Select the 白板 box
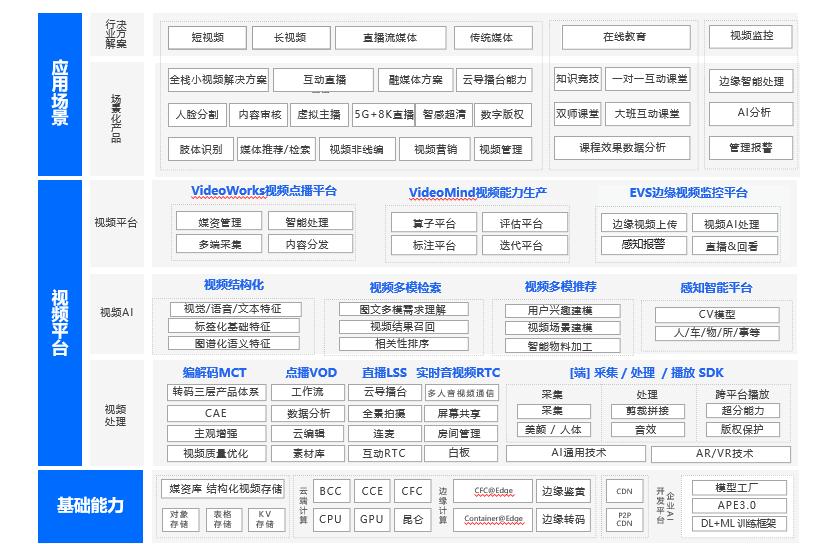831x544 pixels. point(461,453)
